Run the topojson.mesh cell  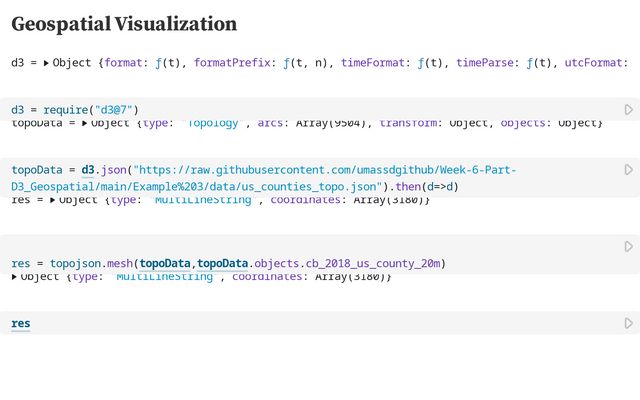point(629,246)
